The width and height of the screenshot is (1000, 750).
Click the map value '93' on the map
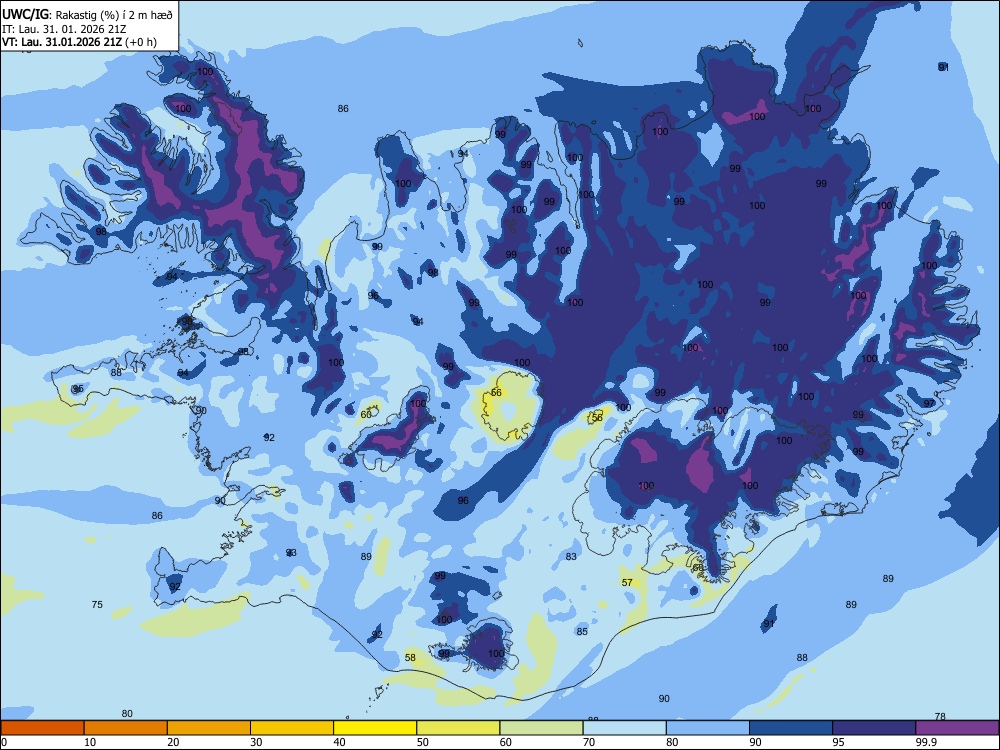pos(291,552)
